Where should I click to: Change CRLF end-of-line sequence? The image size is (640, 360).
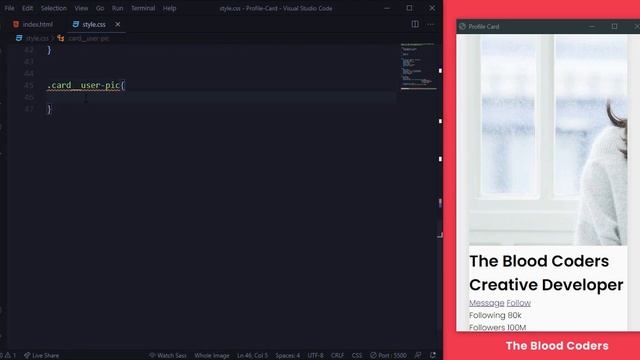[337, 356]
